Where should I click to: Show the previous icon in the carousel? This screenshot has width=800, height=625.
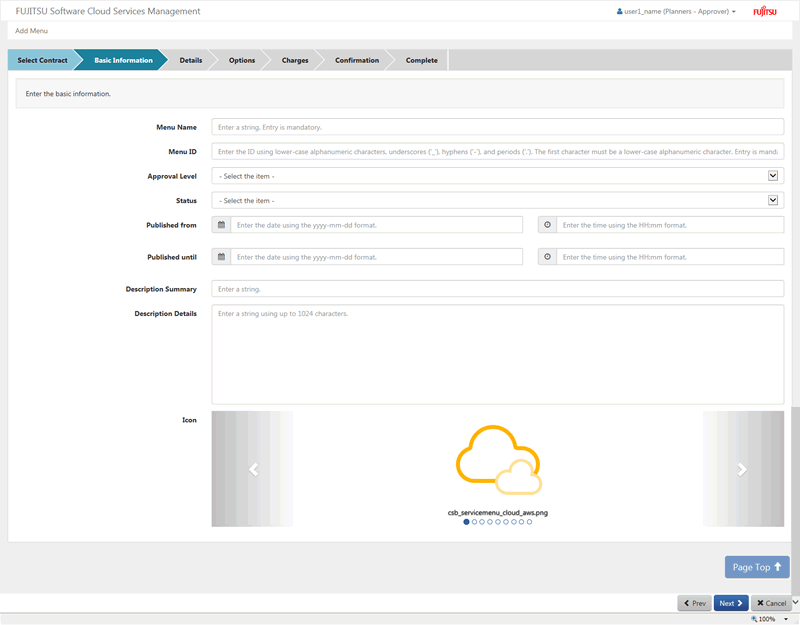(x=253, y=469)
